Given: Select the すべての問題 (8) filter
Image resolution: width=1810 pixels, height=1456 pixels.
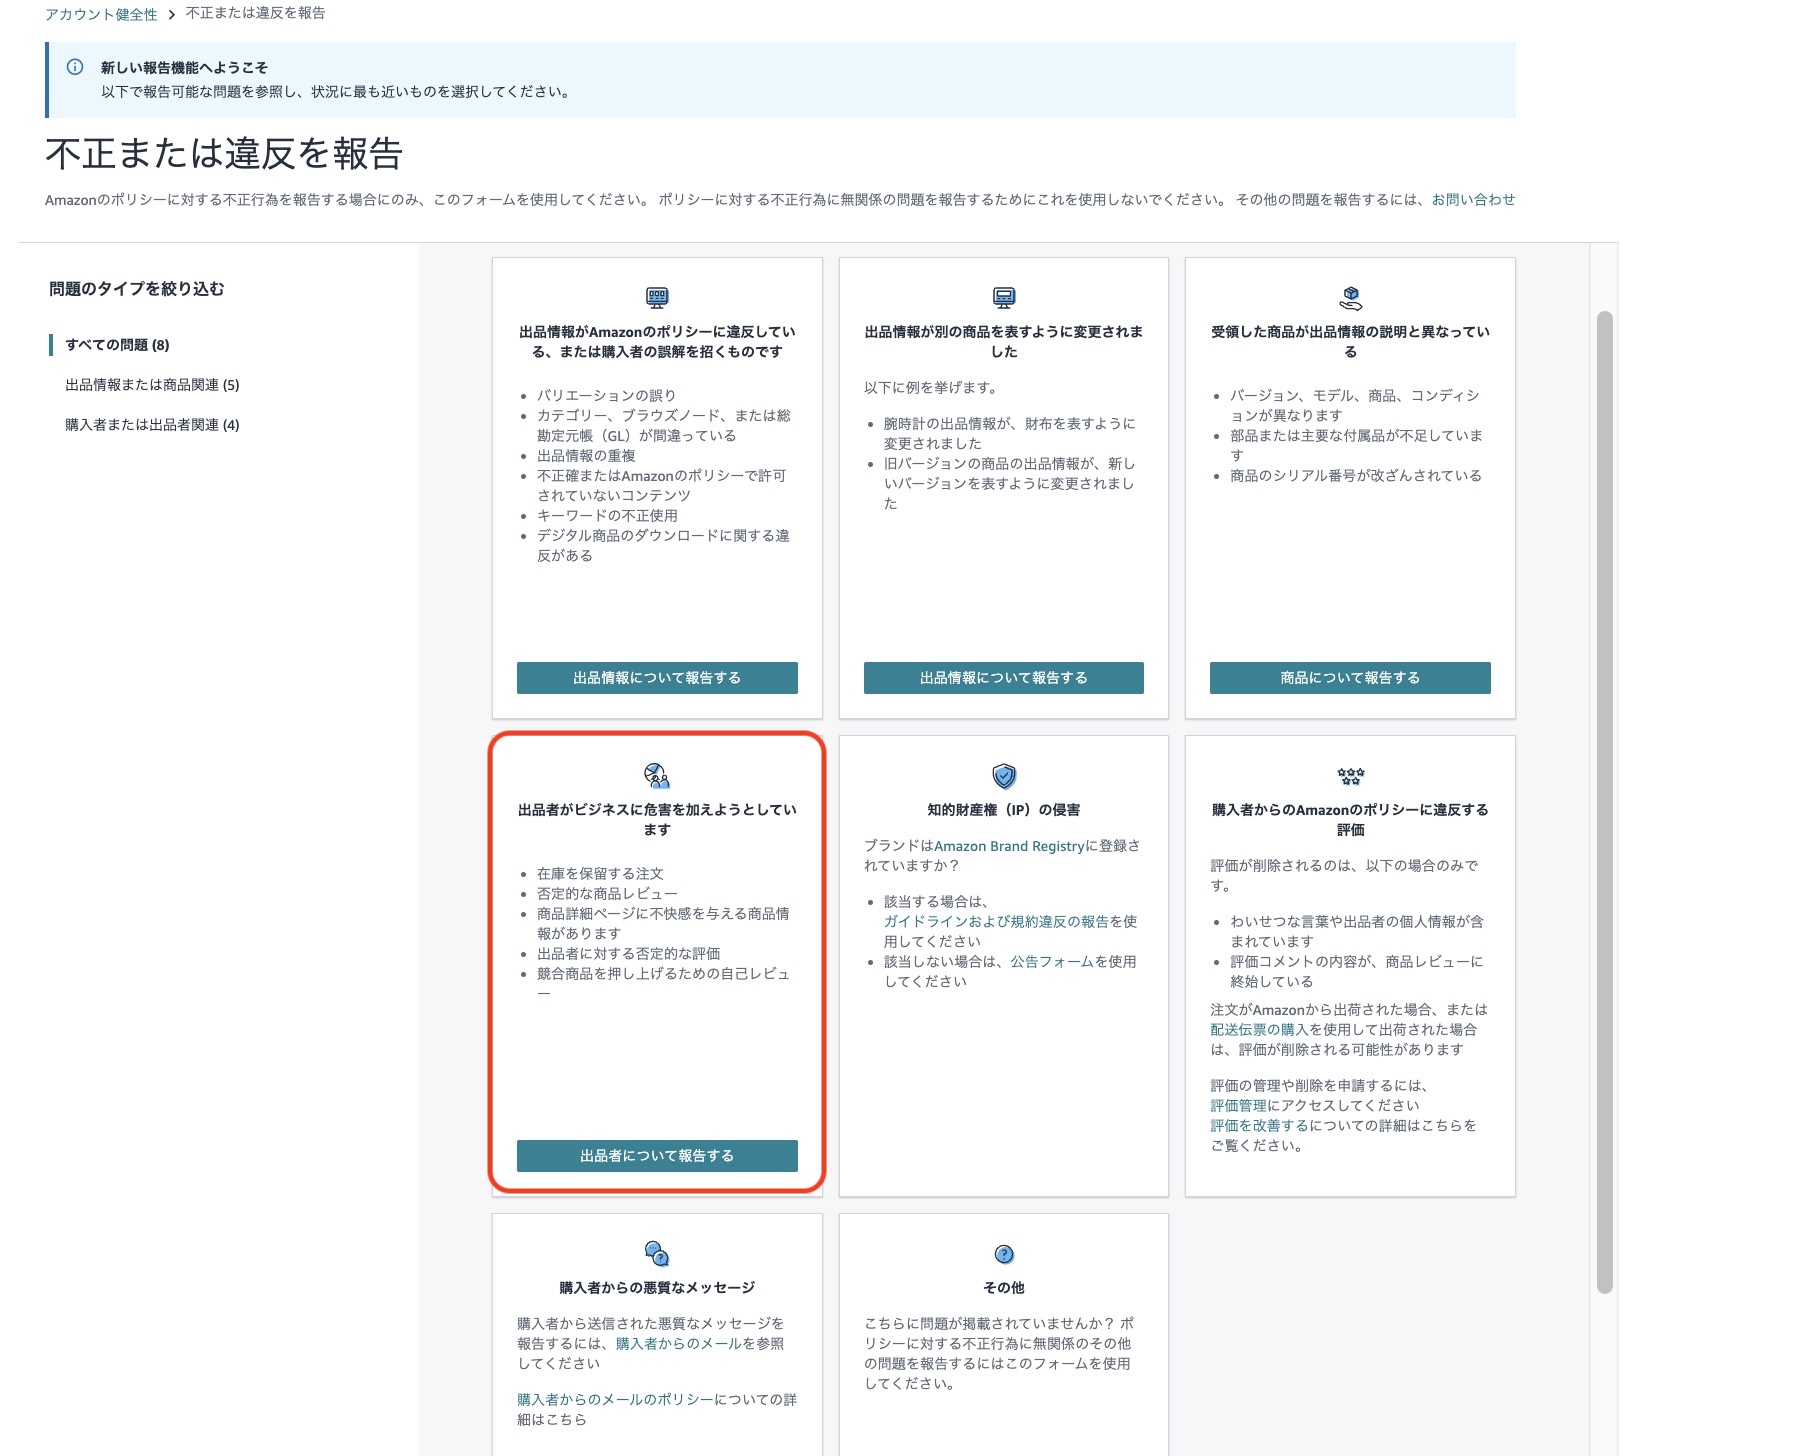Looking at the screenshot, I should (x=117, y=345).
